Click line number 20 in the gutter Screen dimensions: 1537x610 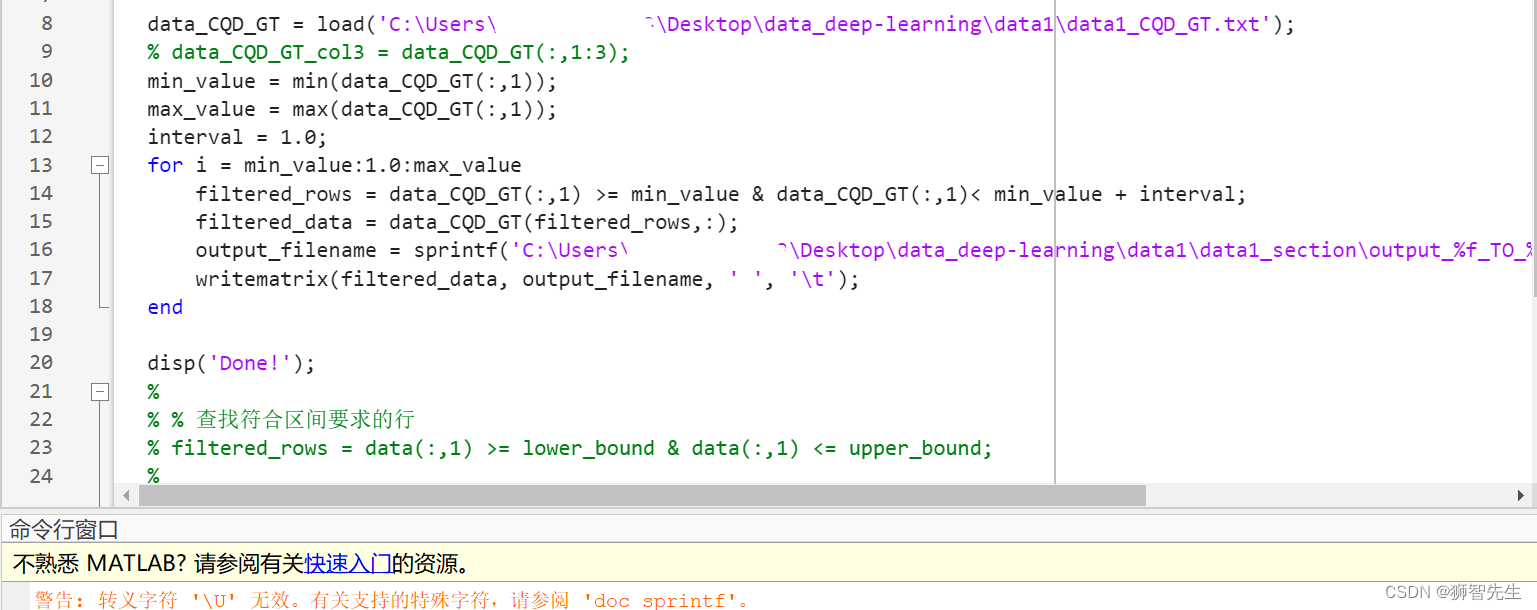(x=41, y=362)
